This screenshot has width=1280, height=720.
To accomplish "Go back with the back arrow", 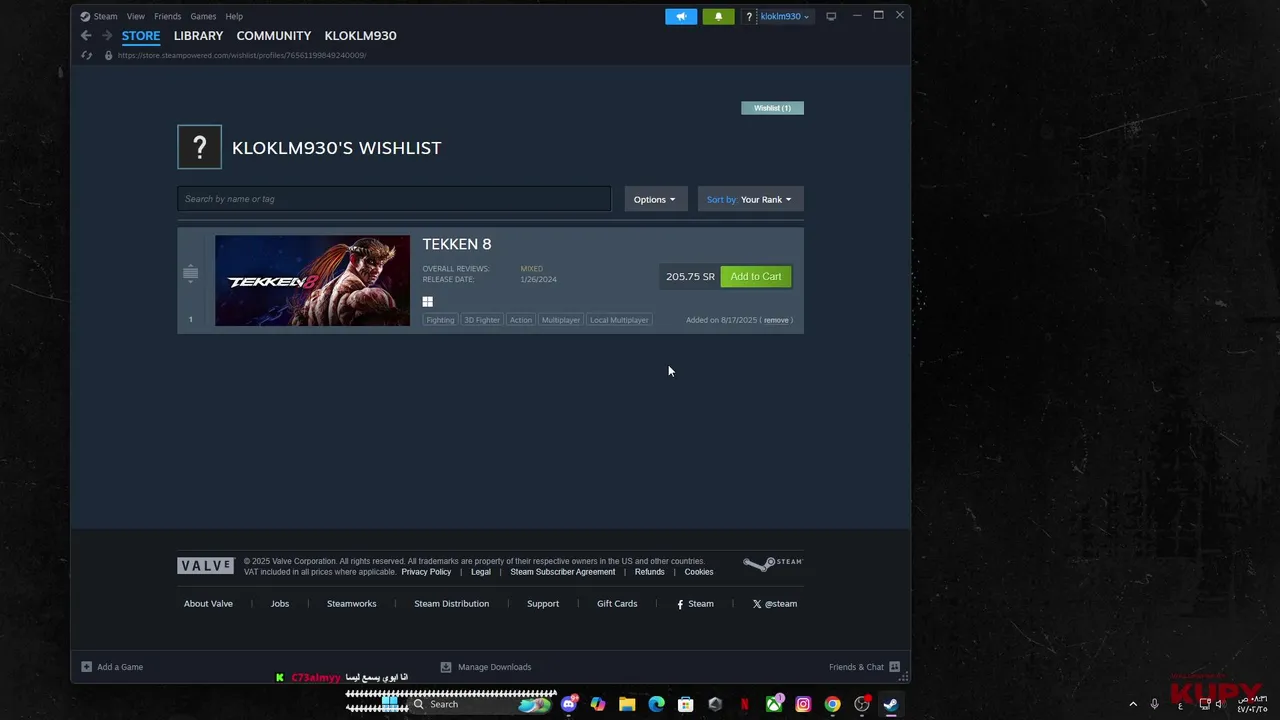I will (86, 36).
